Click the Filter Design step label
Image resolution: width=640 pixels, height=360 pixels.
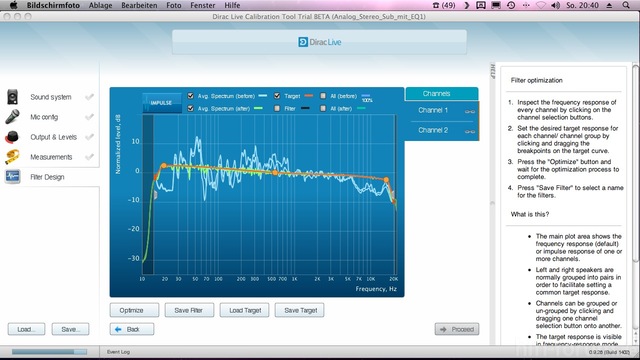tap(47, 177)
